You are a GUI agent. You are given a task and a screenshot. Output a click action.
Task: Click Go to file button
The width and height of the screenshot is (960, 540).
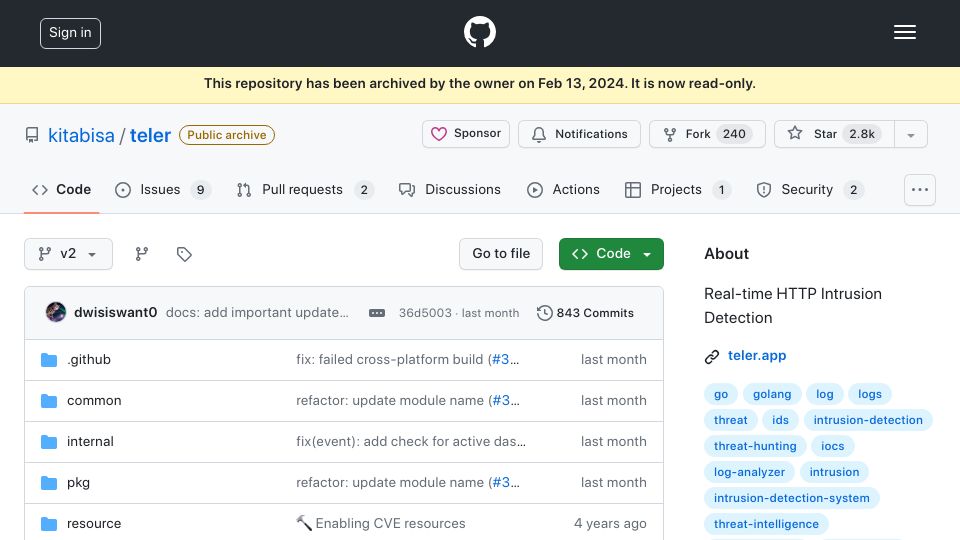click(501, 253)
